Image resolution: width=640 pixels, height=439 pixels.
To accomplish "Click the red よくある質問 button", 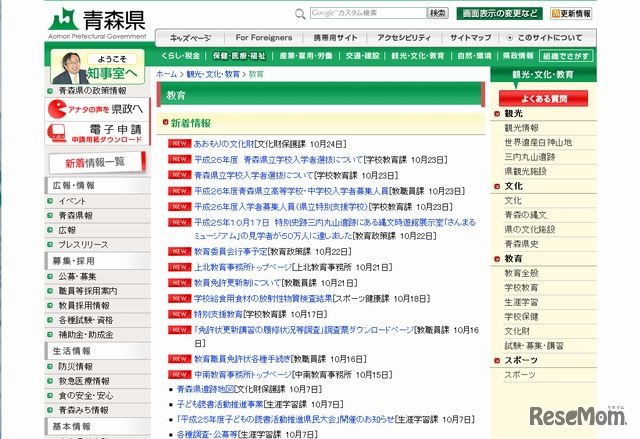I will [x=543, y=98].
